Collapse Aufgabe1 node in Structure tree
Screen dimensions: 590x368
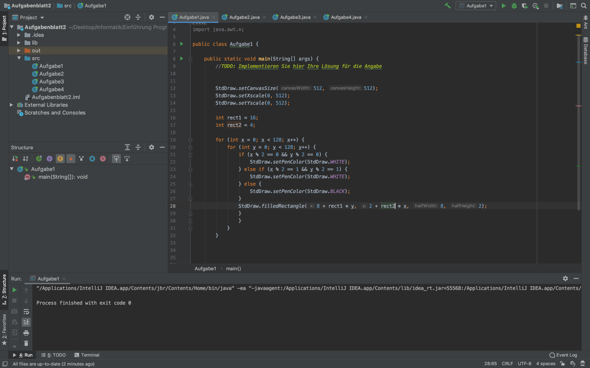point(12,169)
